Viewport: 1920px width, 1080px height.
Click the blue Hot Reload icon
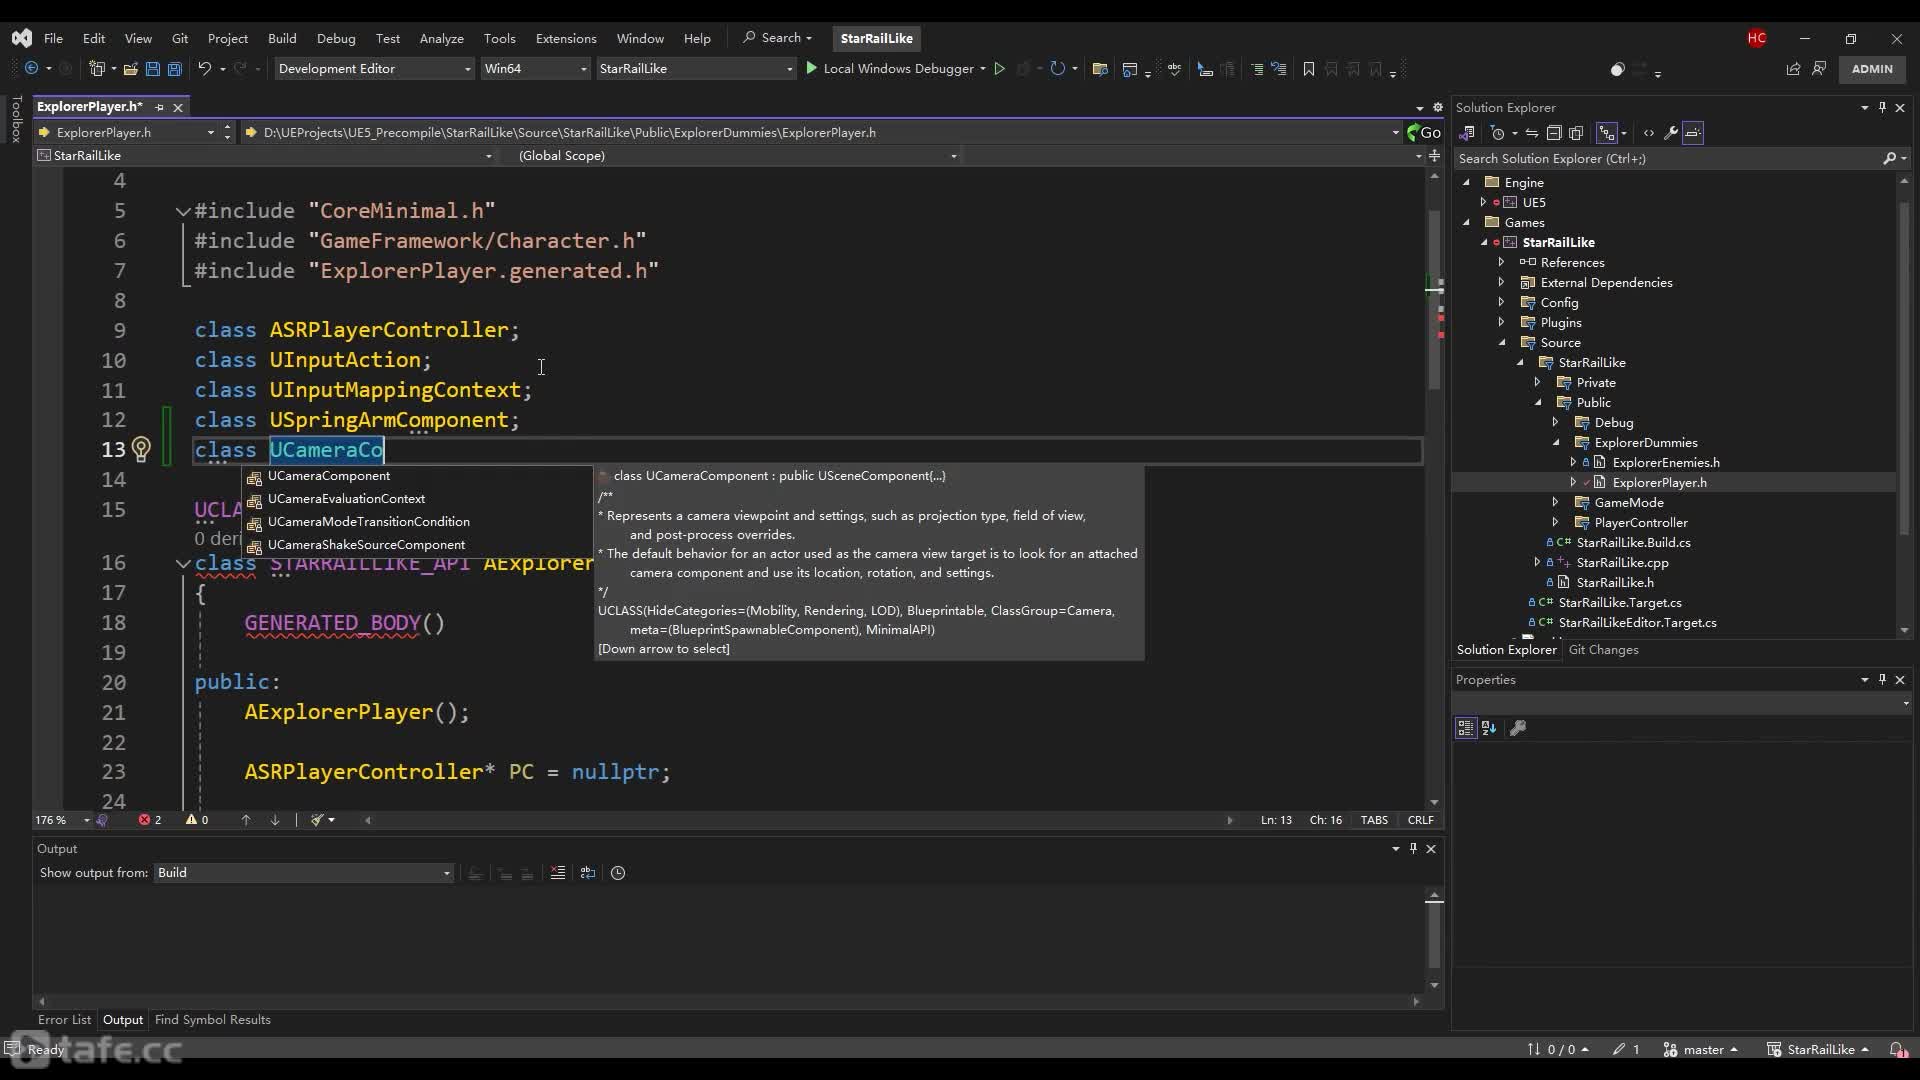tap(1057, 69)
